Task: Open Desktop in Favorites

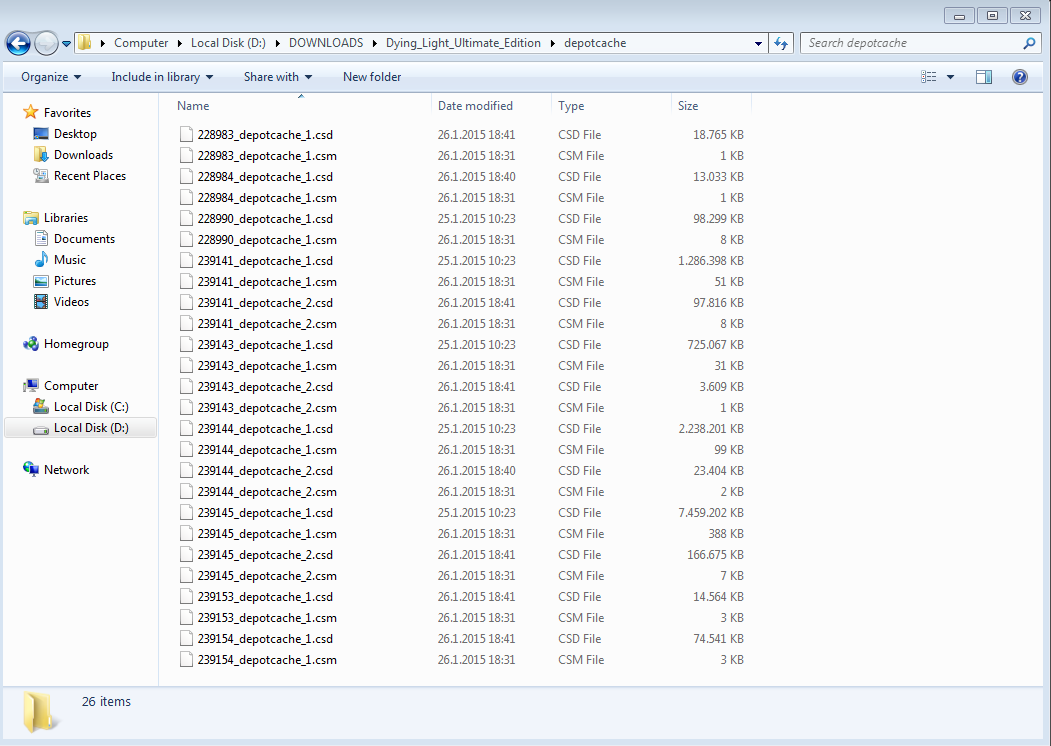Action: pyautogui.click(x=75, y=134)
